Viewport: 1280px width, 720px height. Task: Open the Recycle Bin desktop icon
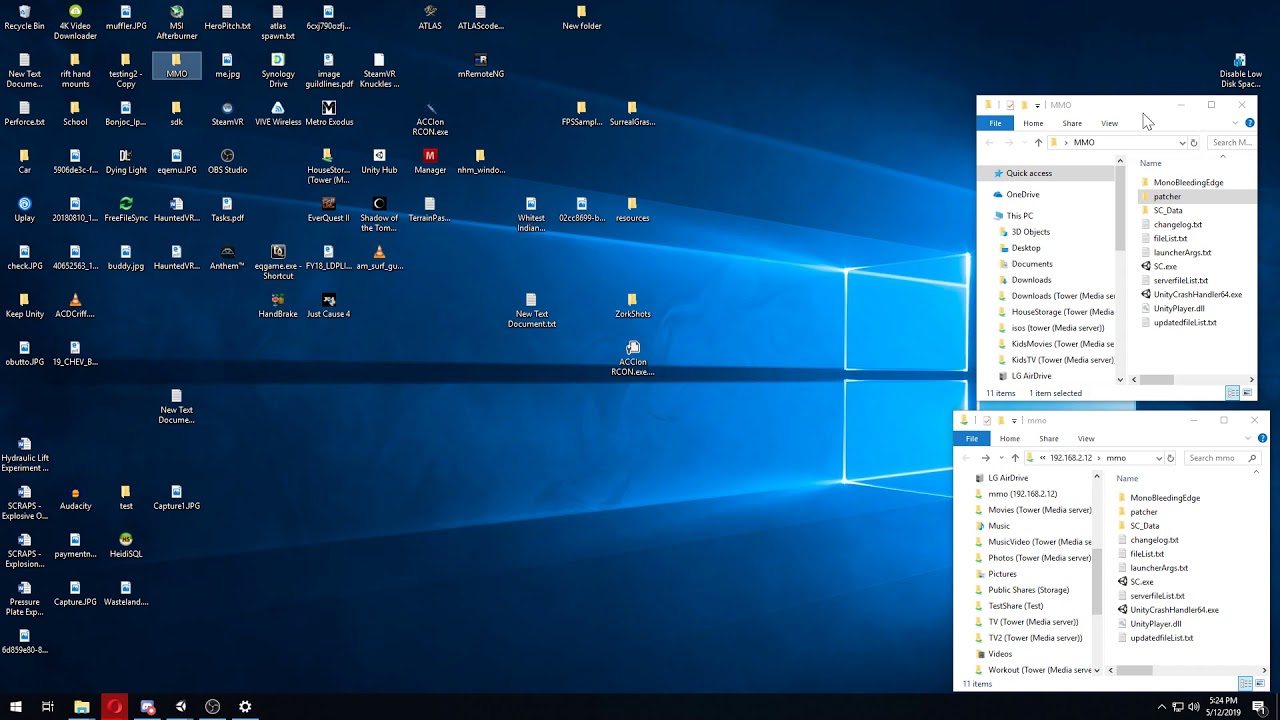24,18
